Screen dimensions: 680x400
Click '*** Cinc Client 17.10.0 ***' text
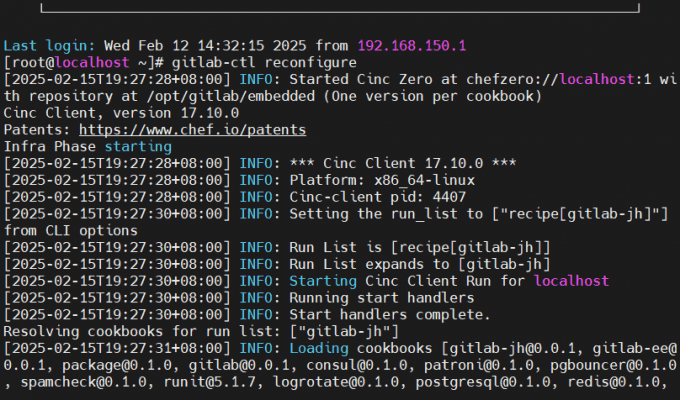point(403,164)
